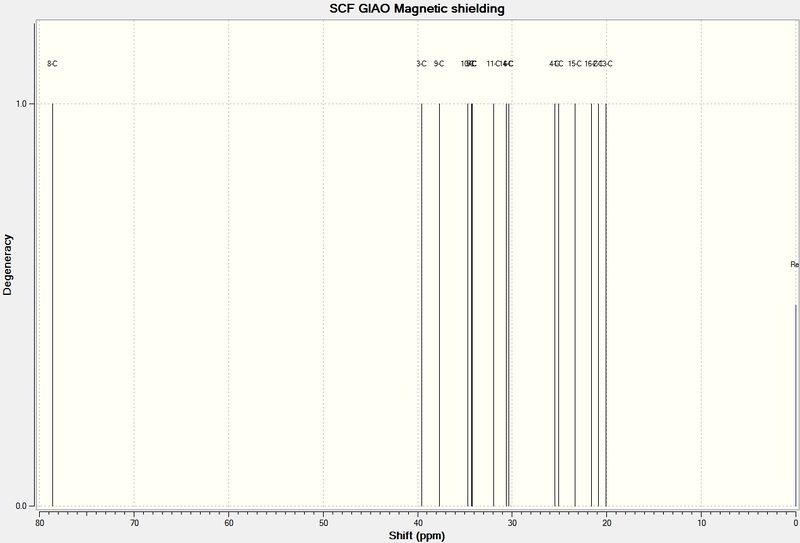Select the '10' x-axis tick label
The width and height of the screenshot is (800, 543).
click(x=701, y=523)
